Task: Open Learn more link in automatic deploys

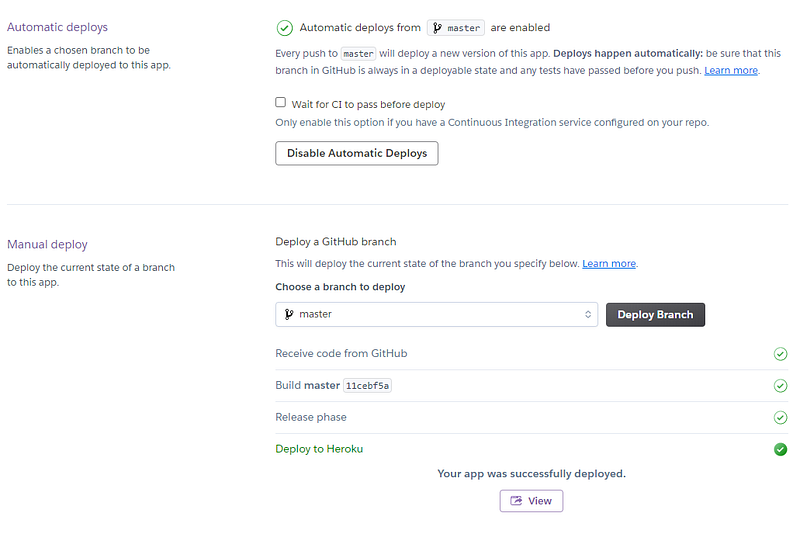Action: coord(731,70)
